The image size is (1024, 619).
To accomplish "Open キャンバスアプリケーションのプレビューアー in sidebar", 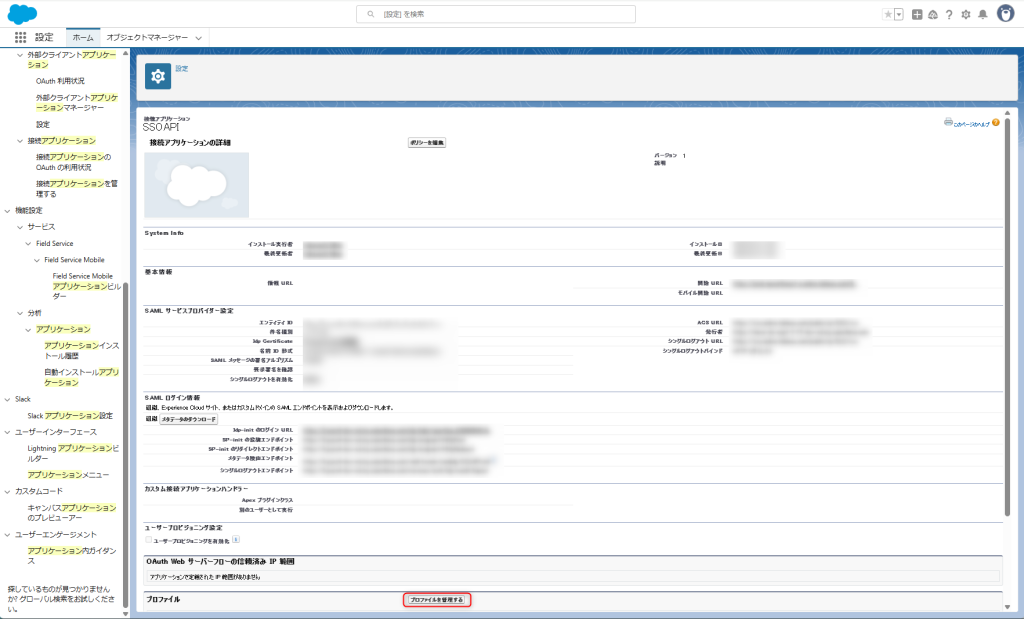I will 72,513.
